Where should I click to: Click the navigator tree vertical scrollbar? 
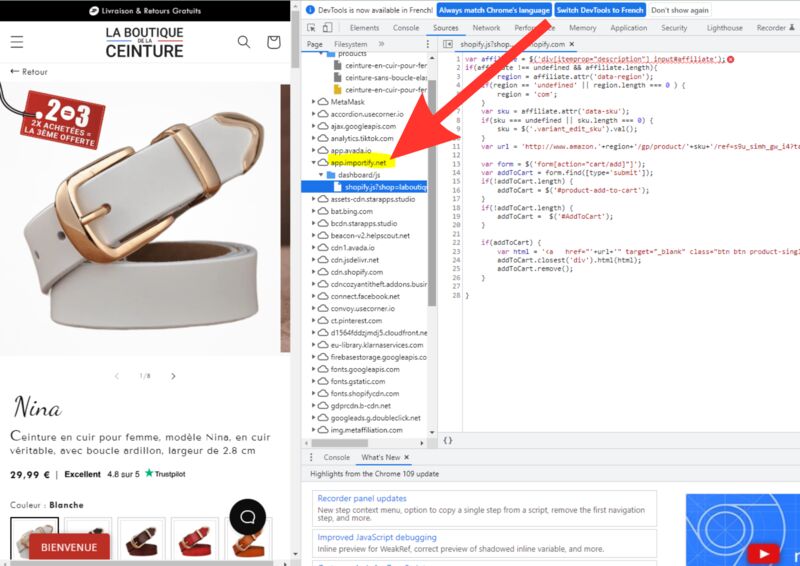pos(432,192)
